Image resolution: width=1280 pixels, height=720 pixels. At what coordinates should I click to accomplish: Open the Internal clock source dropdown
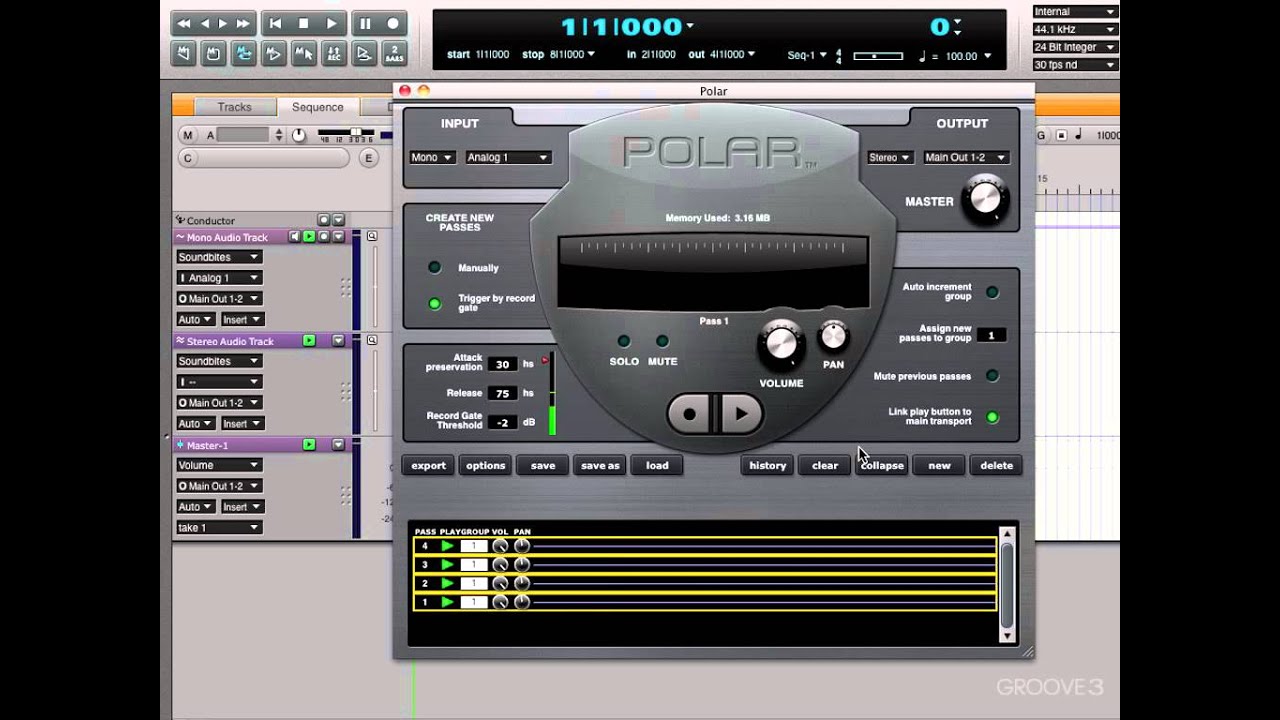pyautogui.click(x=1074, y=12)
